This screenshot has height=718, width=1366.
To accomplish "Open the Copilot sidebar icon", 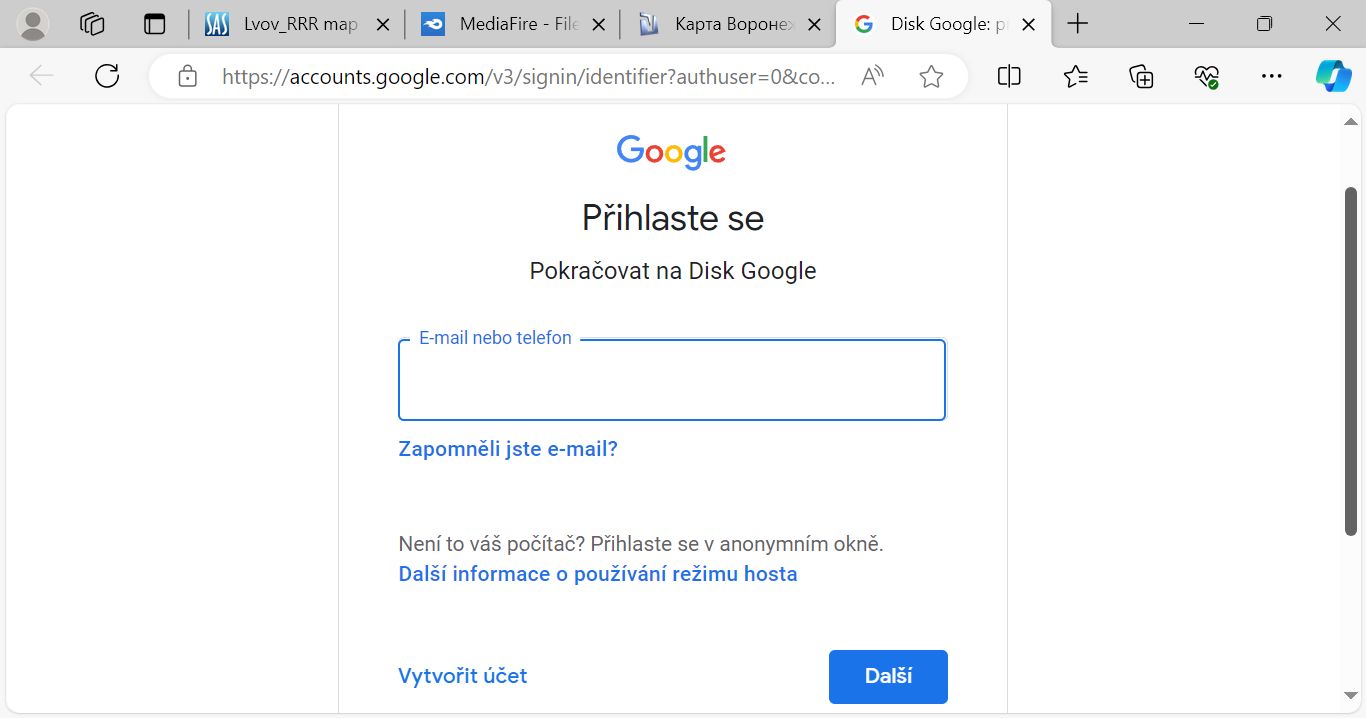I will (x=1333, y=76).
